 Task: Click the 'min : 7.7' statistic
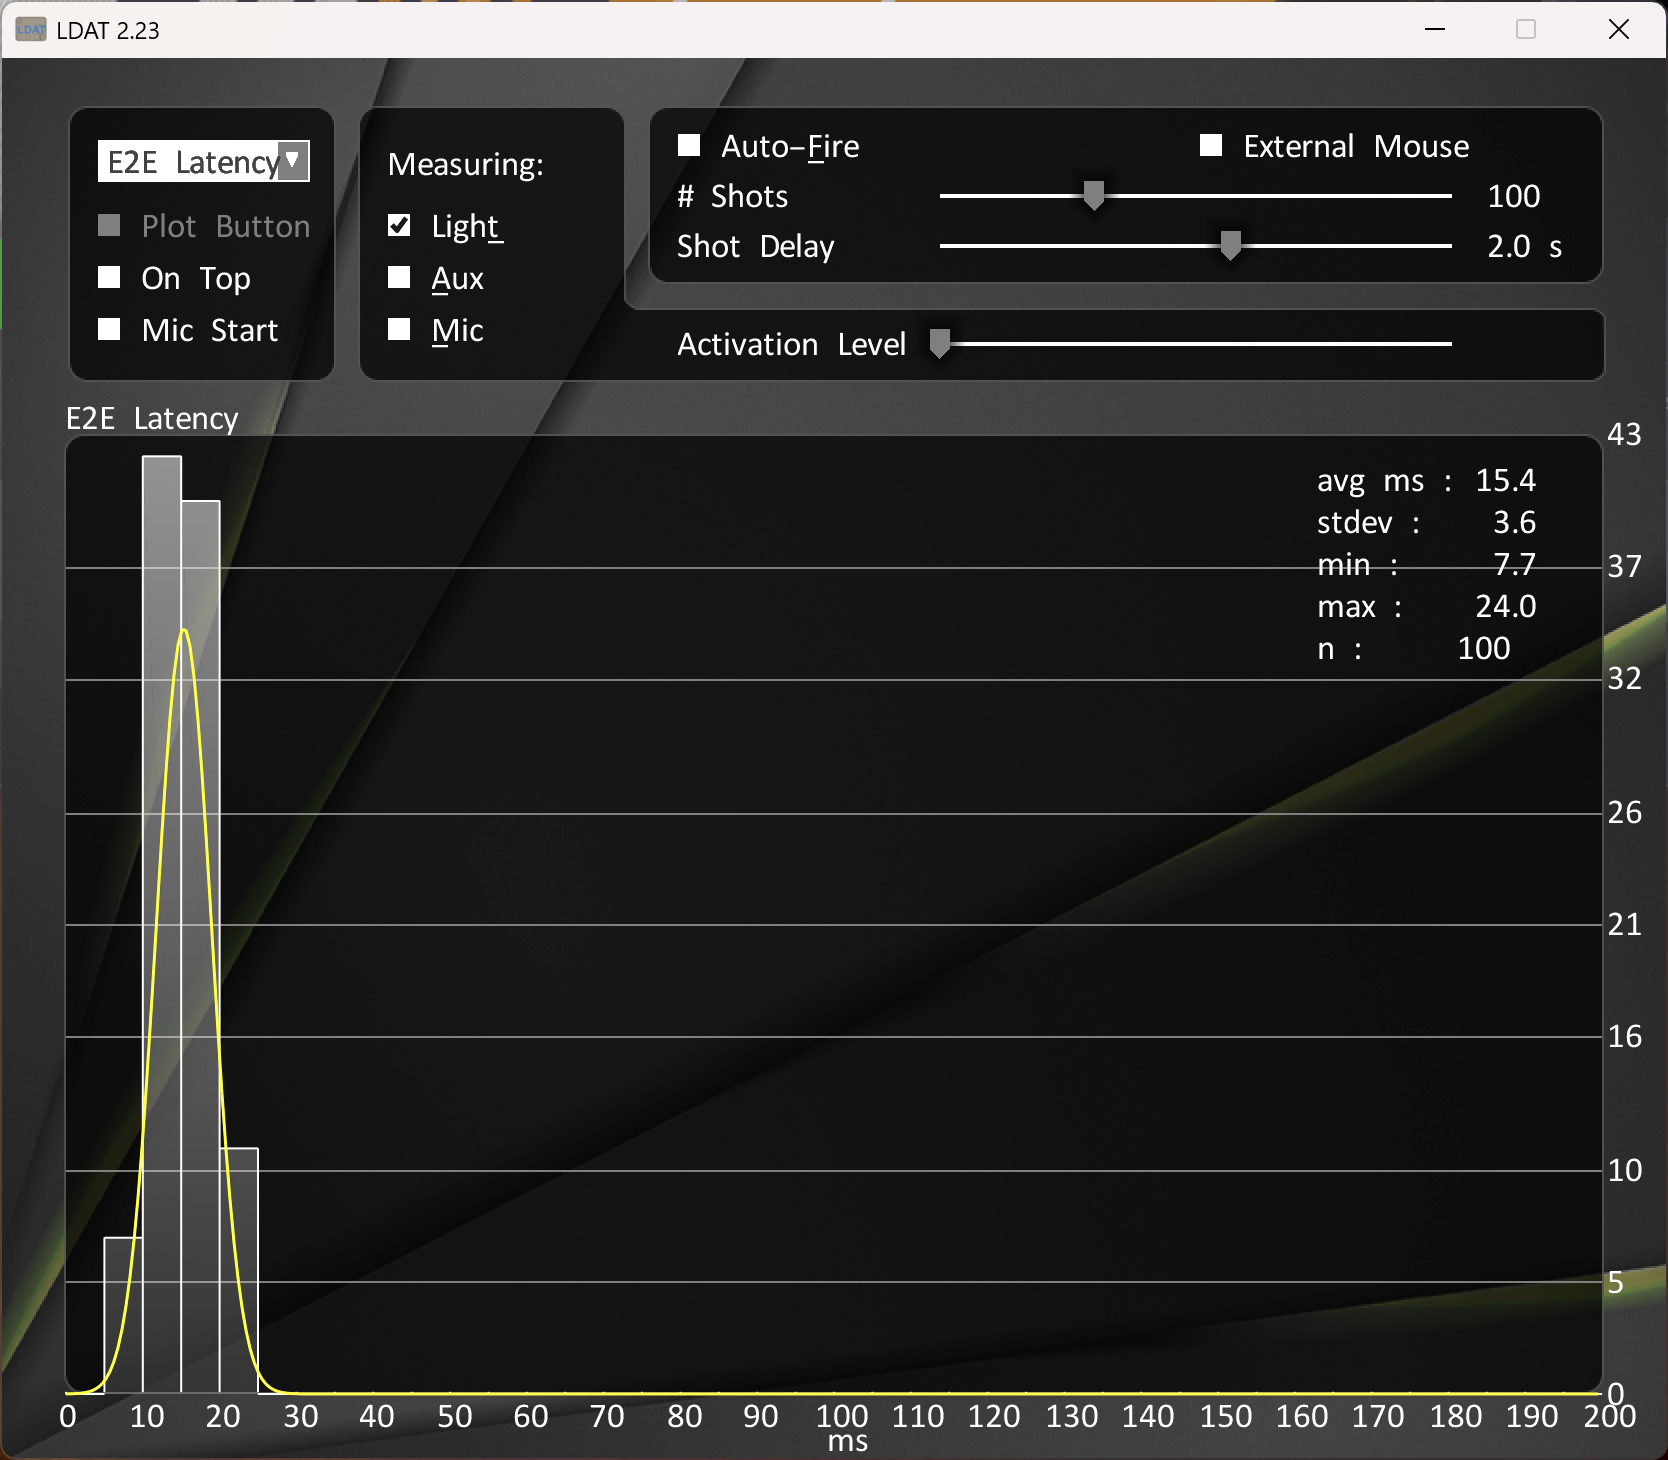(1426, 564)
